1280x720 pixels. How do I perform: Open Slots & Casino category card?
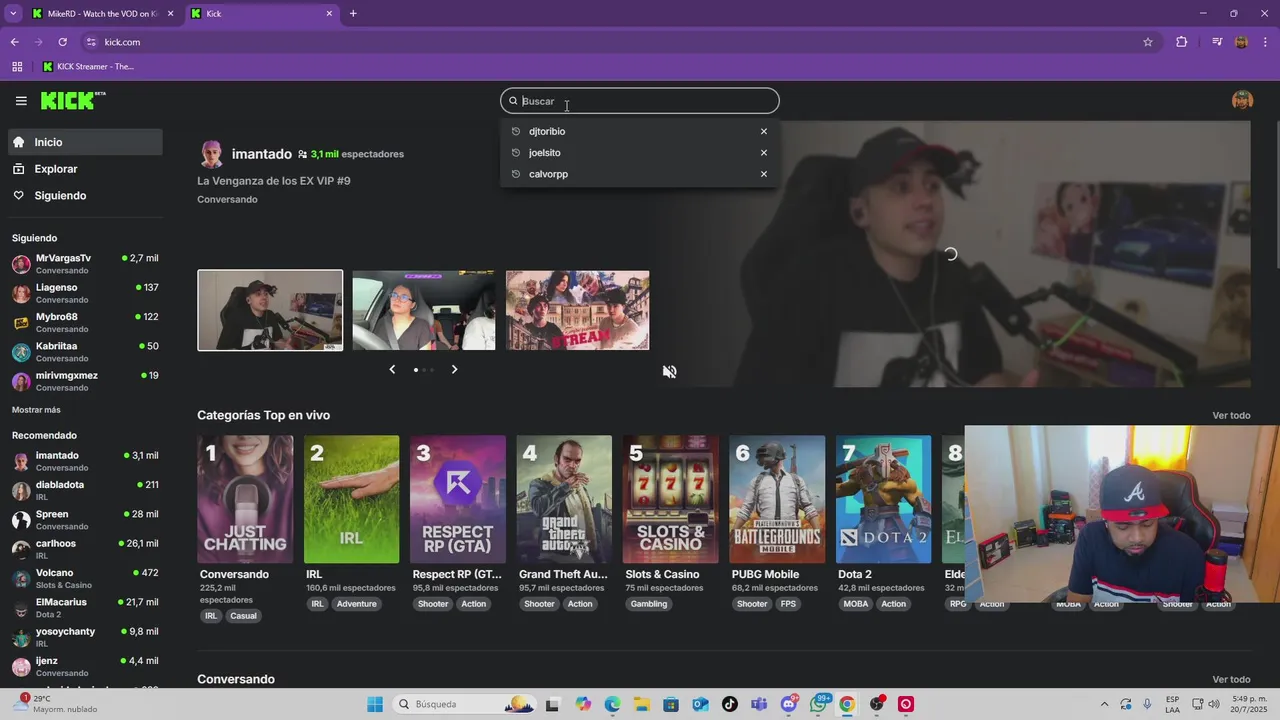point(670,499)
